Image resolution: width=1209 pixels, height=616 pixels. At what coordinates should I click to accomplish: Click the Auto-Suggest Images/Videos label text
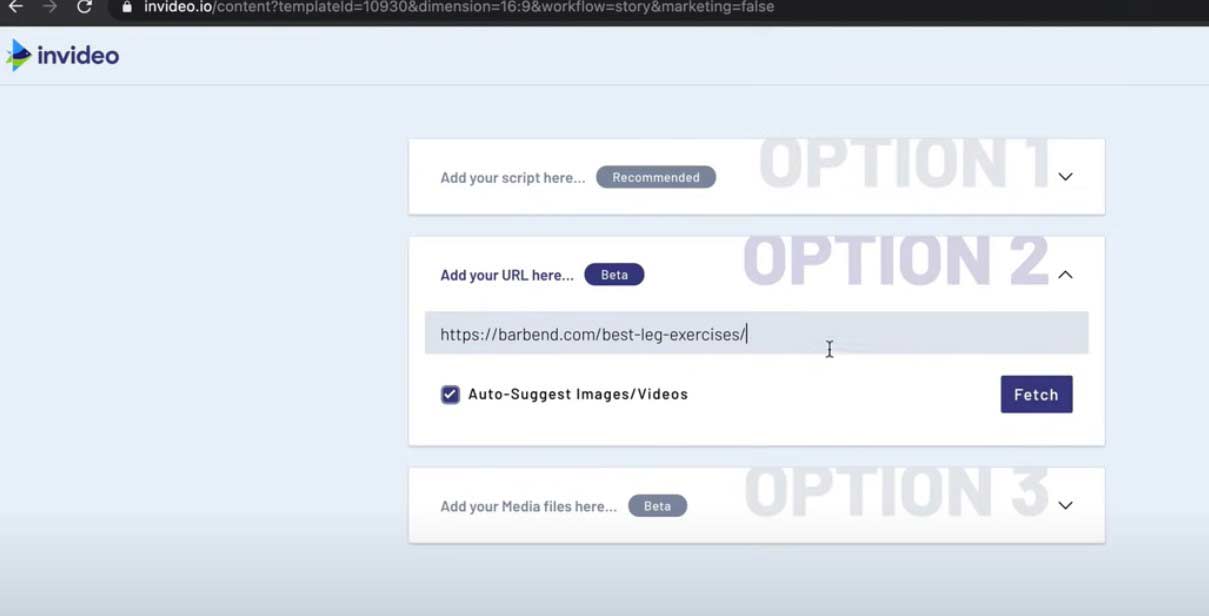pyautogui.click(x=578, y=394)
